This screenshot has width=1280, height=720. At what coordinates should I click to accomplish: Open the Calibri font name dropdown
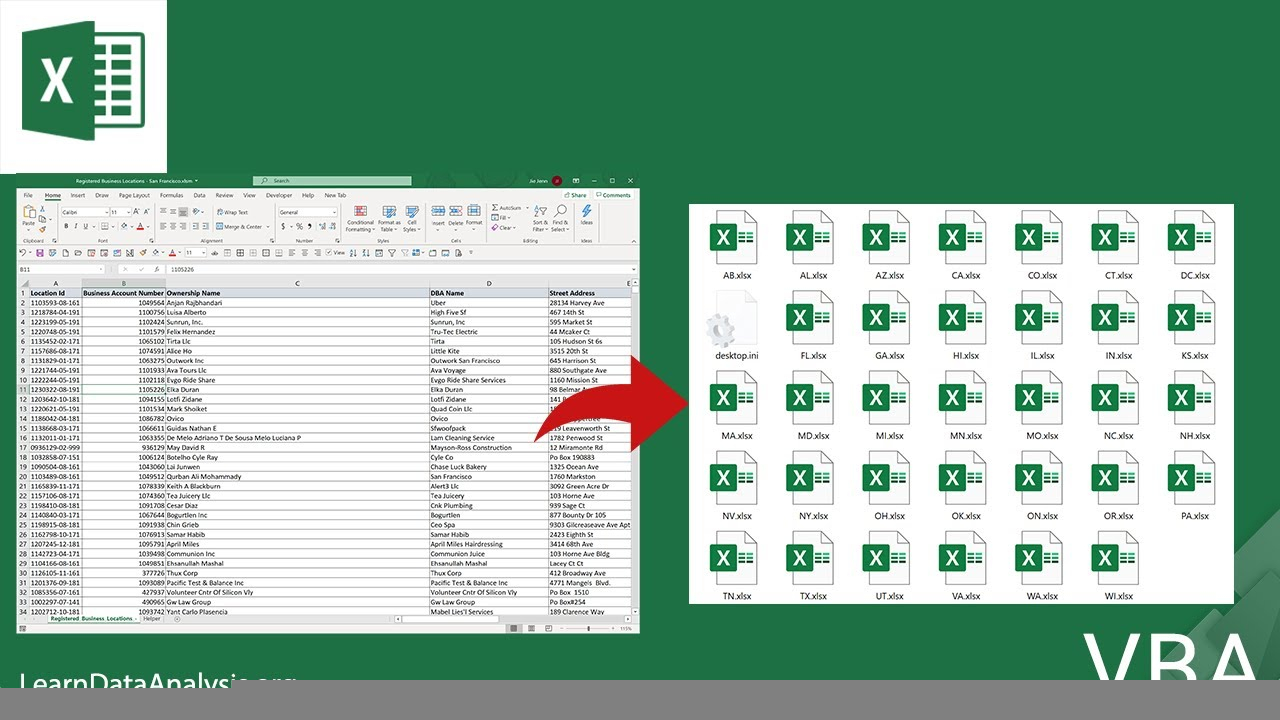[x=107, y=212]
